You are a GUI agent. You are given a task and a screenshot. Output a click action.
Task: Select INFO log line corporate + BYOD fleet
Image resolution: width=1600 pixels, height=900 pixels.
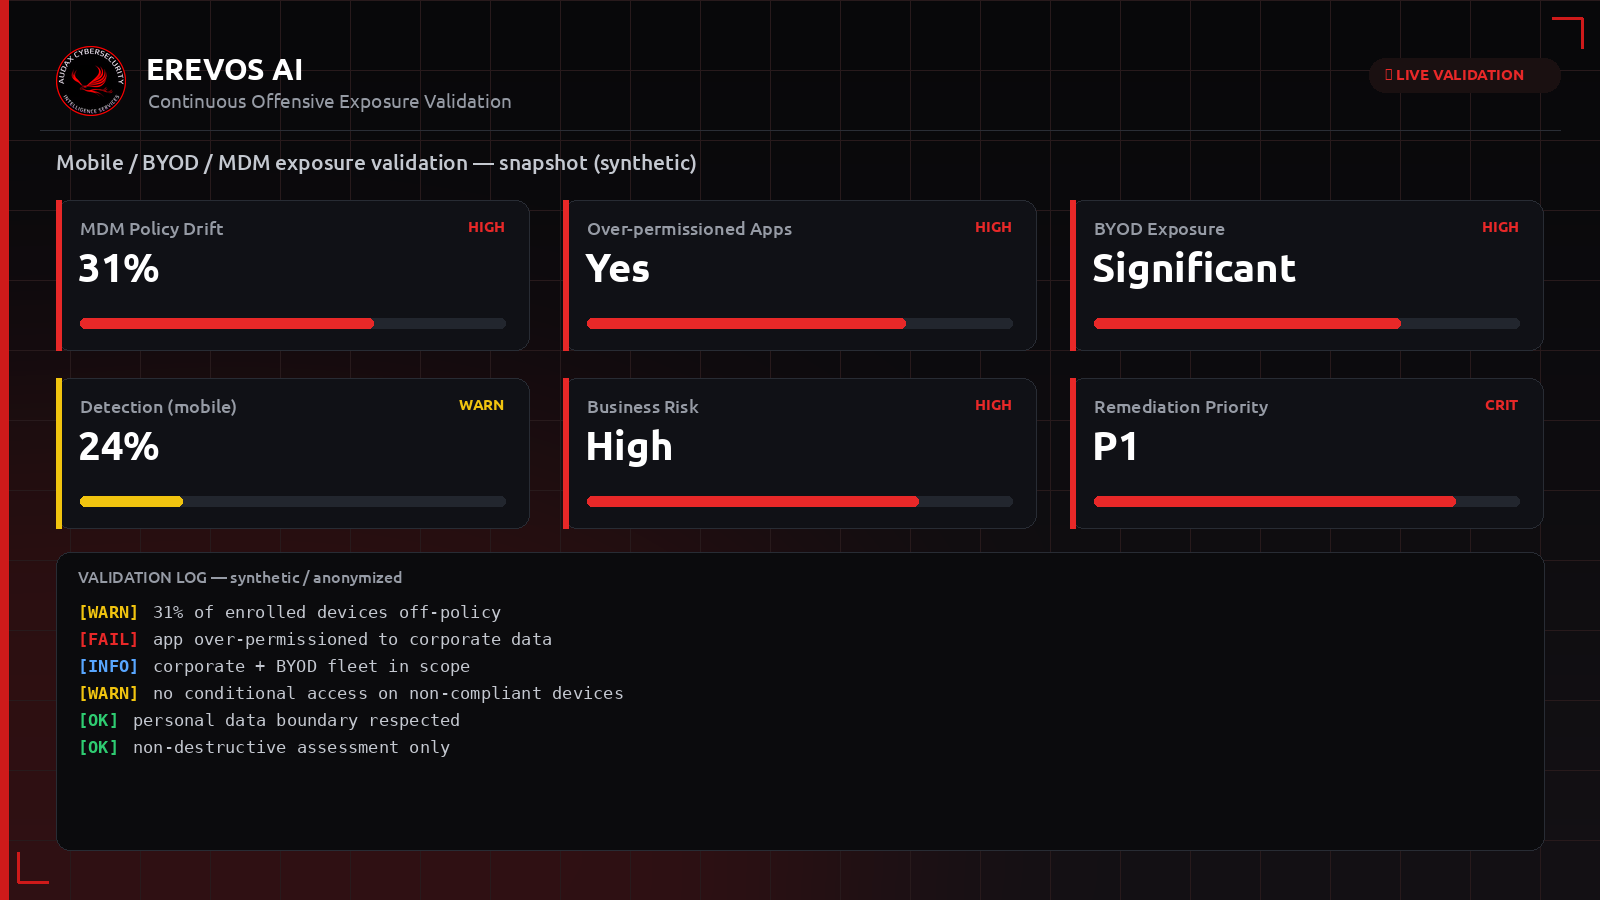(274, 666)
